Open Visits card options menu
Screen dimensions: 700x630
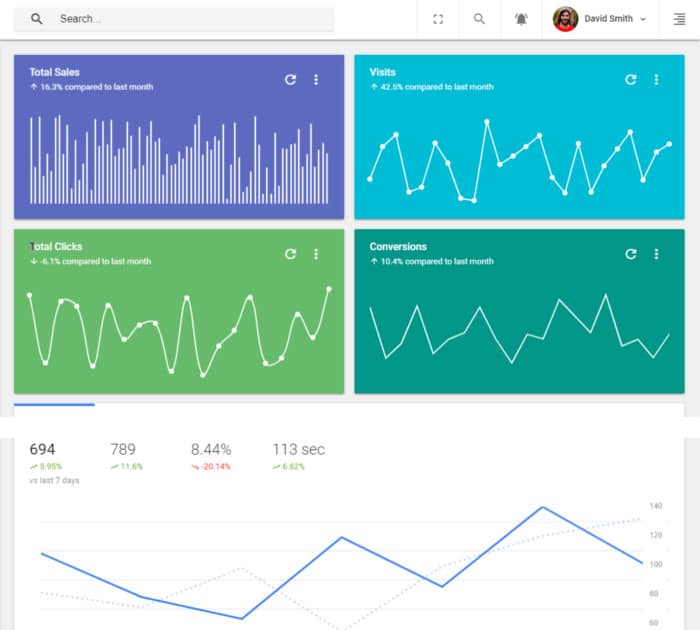click(x=656, y=80)
